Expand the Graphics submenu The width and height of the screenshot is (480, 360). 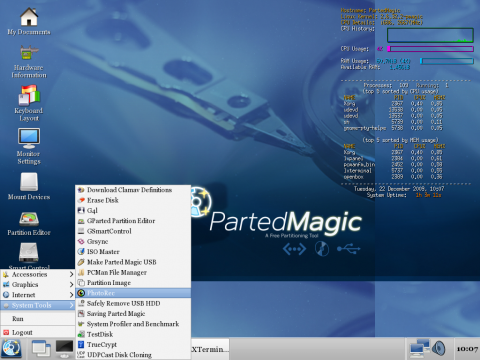(37, 285)
